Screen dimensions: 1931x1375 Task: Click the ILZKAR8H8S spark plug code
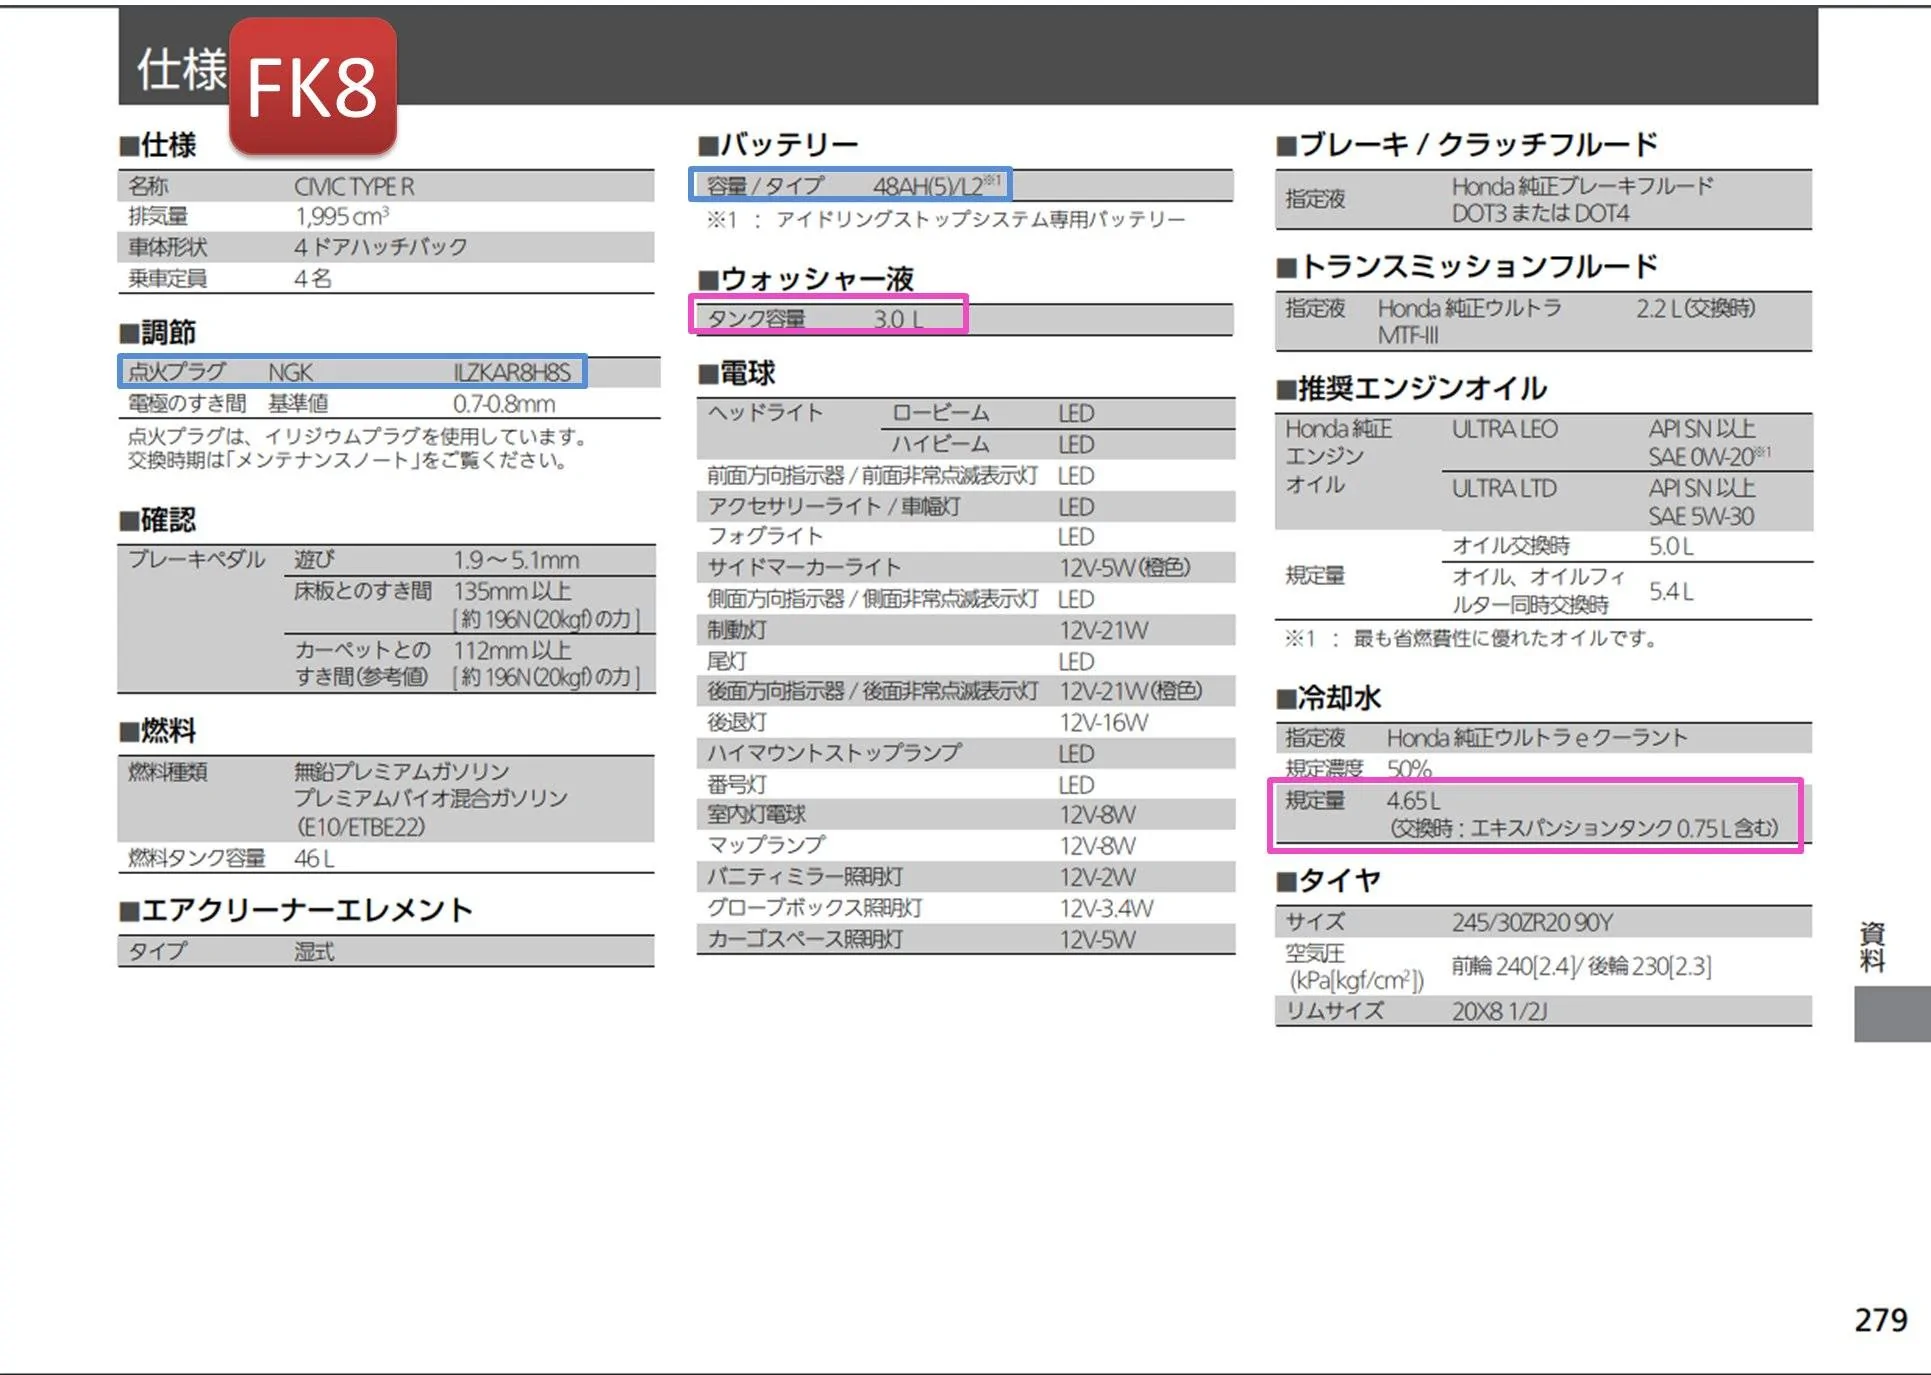pos(509,371)
